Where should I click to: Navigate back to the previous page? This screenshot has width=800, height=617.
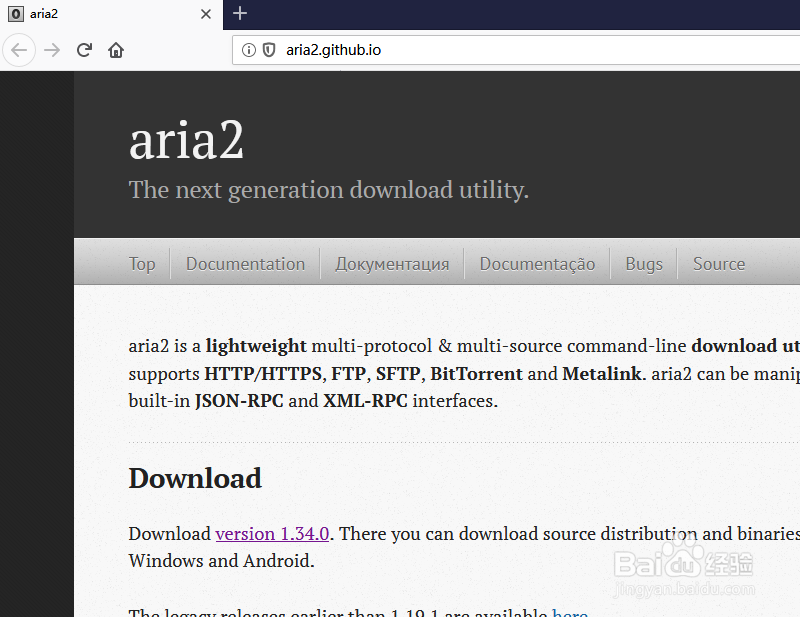click(x=19, y=50)
